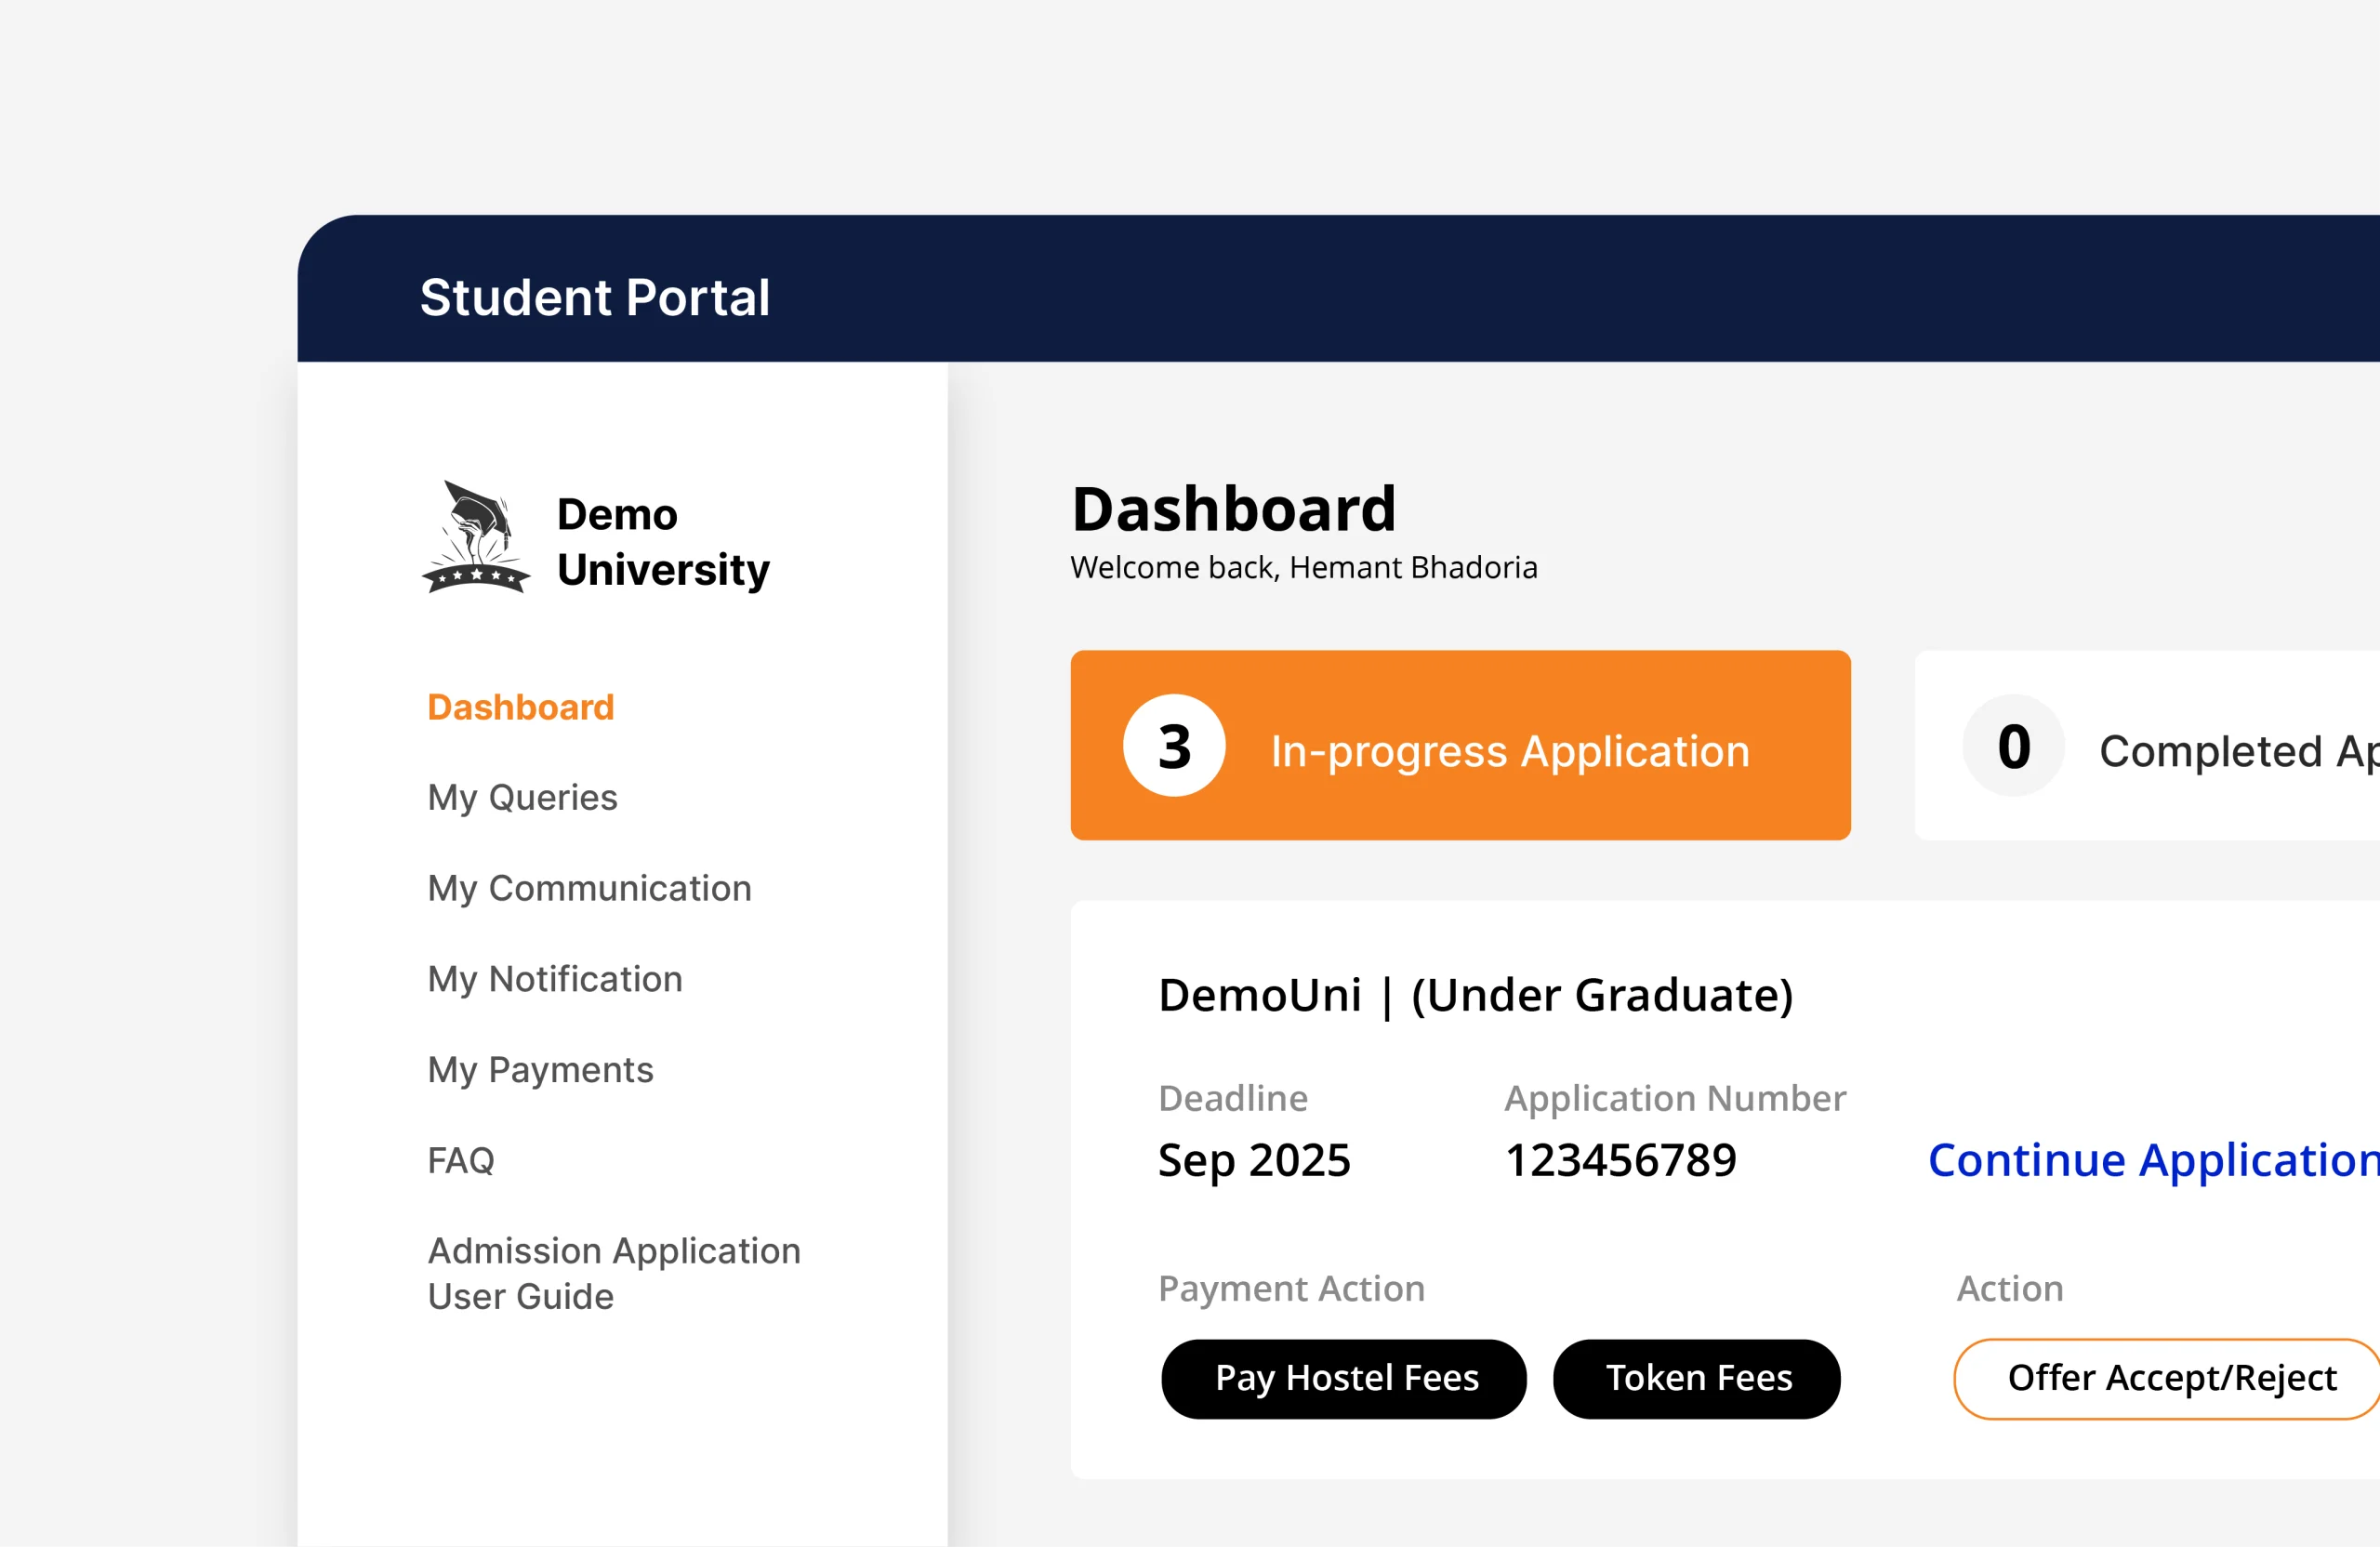Click the deadline Sep 2025 text
2380x1547 pixels.
[1255, 1160]
